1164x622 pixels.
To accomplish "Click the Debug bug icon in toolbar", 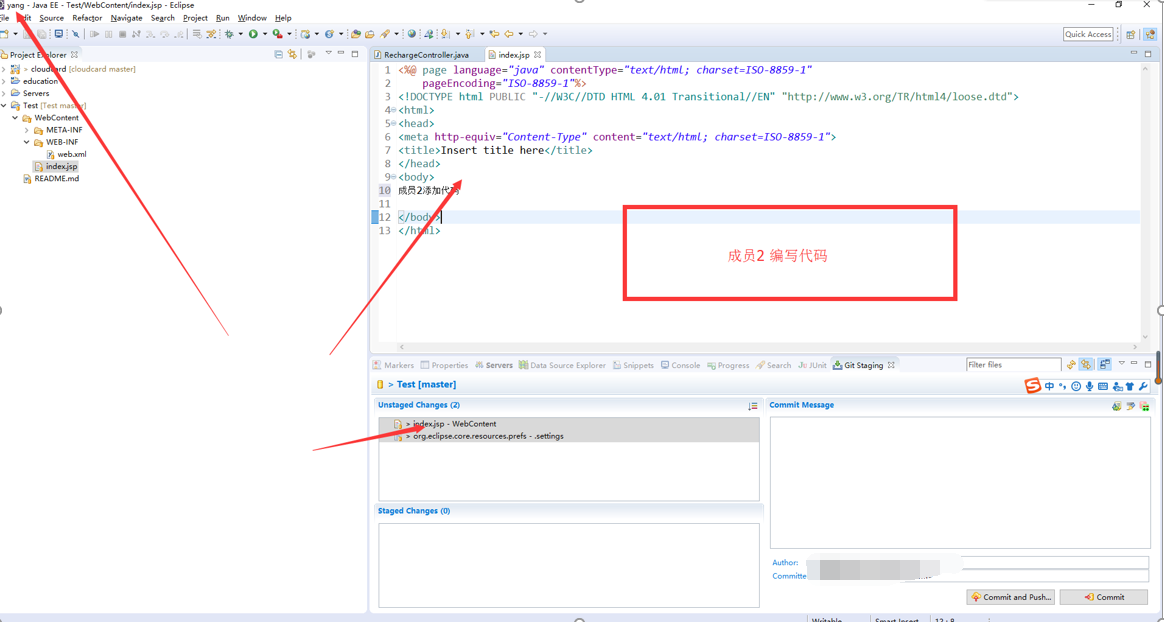I will pos(229,34).
